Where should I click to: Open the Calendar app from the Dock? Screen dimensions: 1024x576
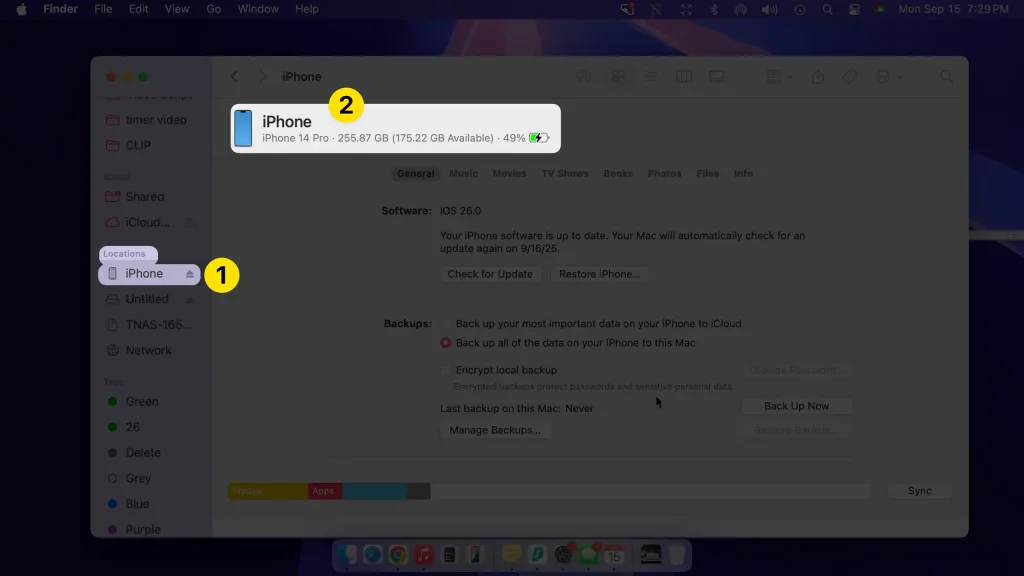[614, 555]
